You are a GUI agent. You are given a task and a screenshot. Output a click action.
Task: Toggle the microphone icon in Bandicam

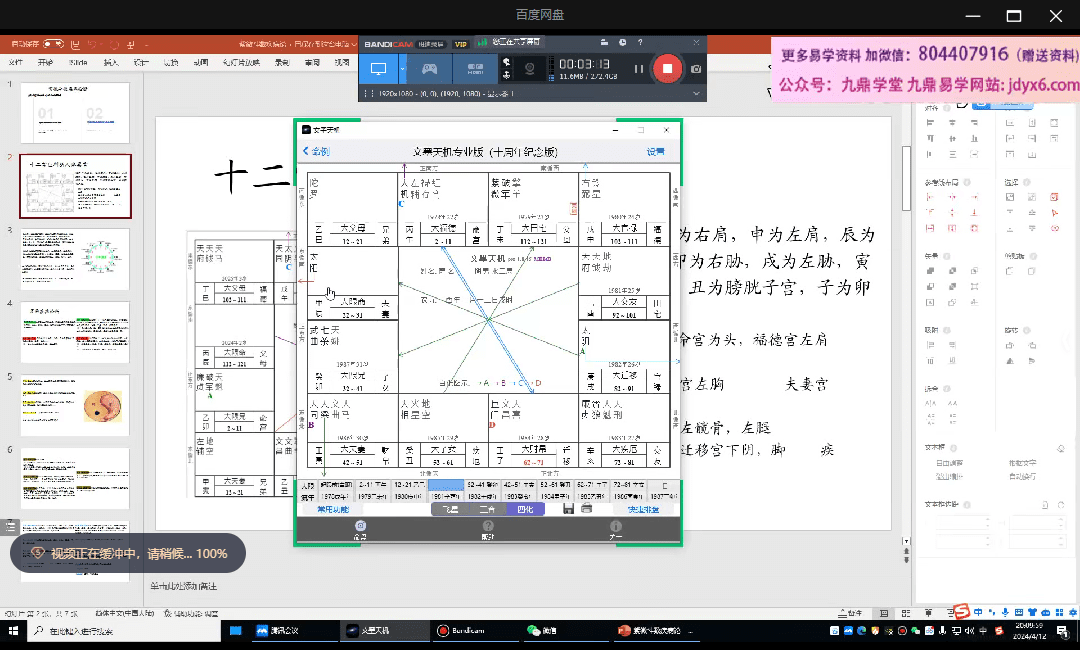(507, 73)
